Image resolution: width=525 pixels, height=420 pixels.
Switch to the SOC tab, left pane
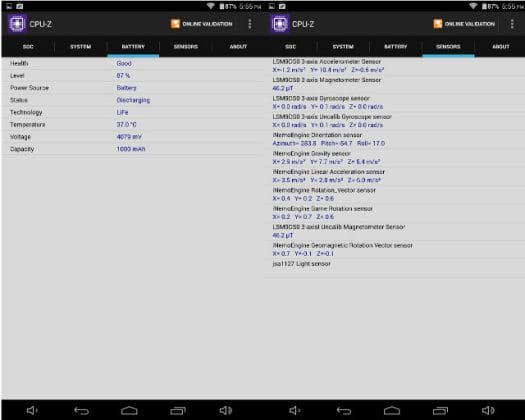pos(28,47)
